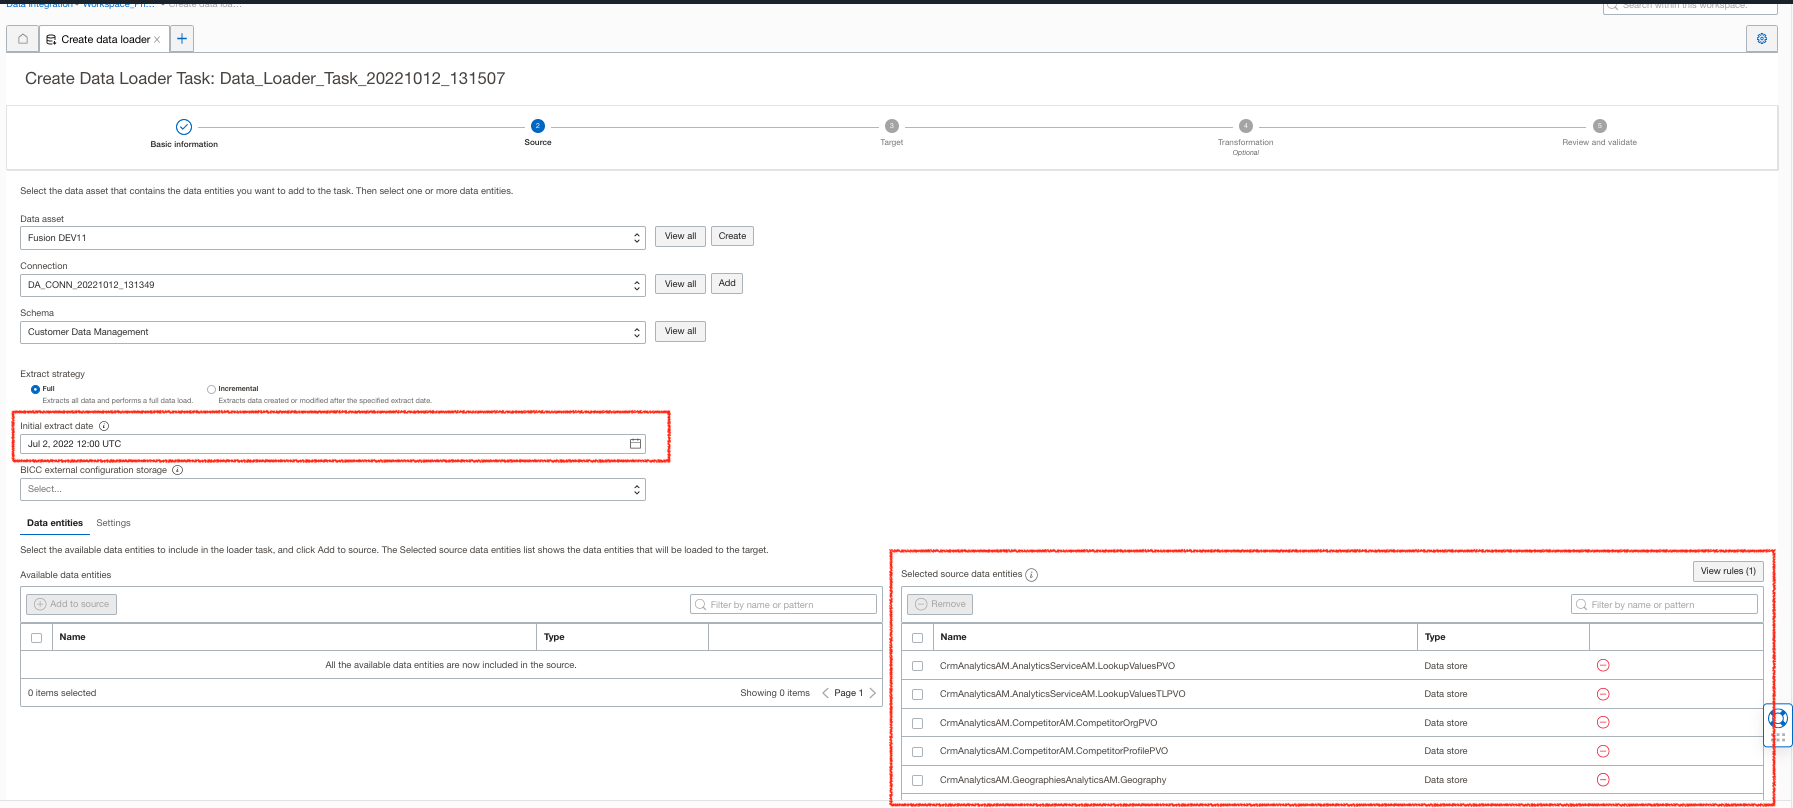The width and height of the screenshot is (1793, 808).
Task: Sort selected entities by Type column
Action: pos(1435,637)
